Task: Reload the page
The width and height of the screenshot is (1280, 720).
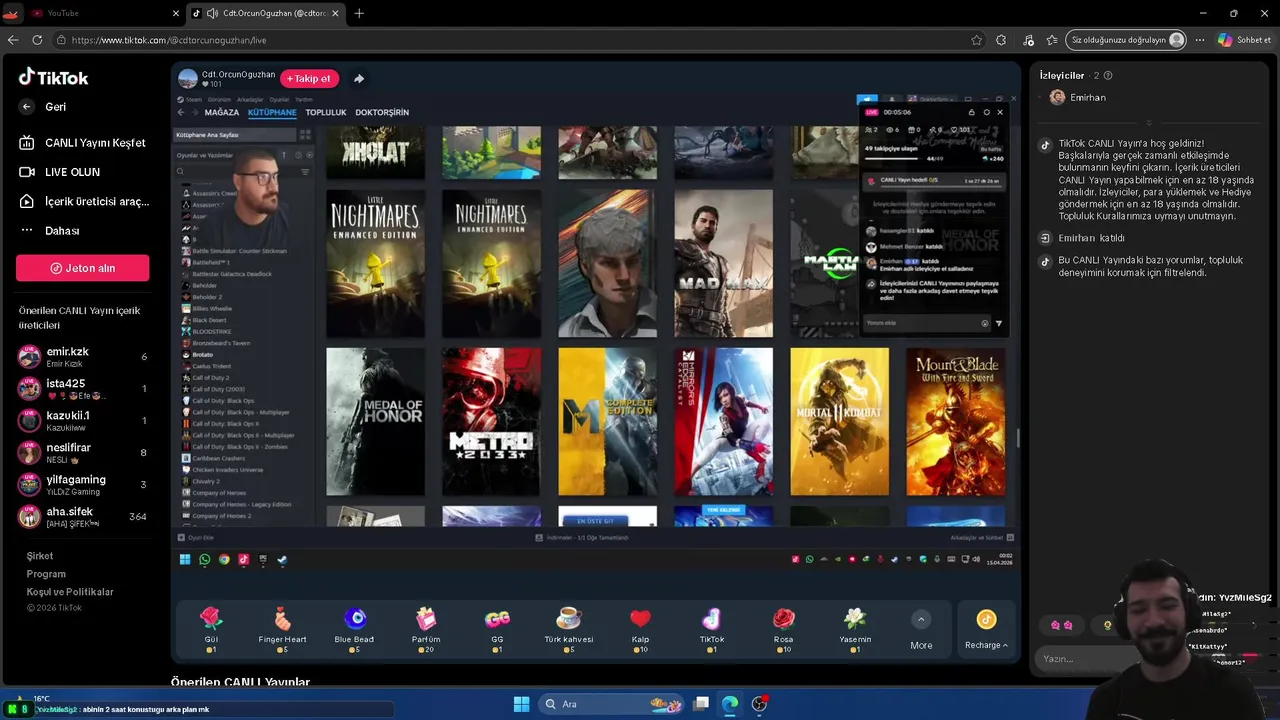Action: point(37,40)
